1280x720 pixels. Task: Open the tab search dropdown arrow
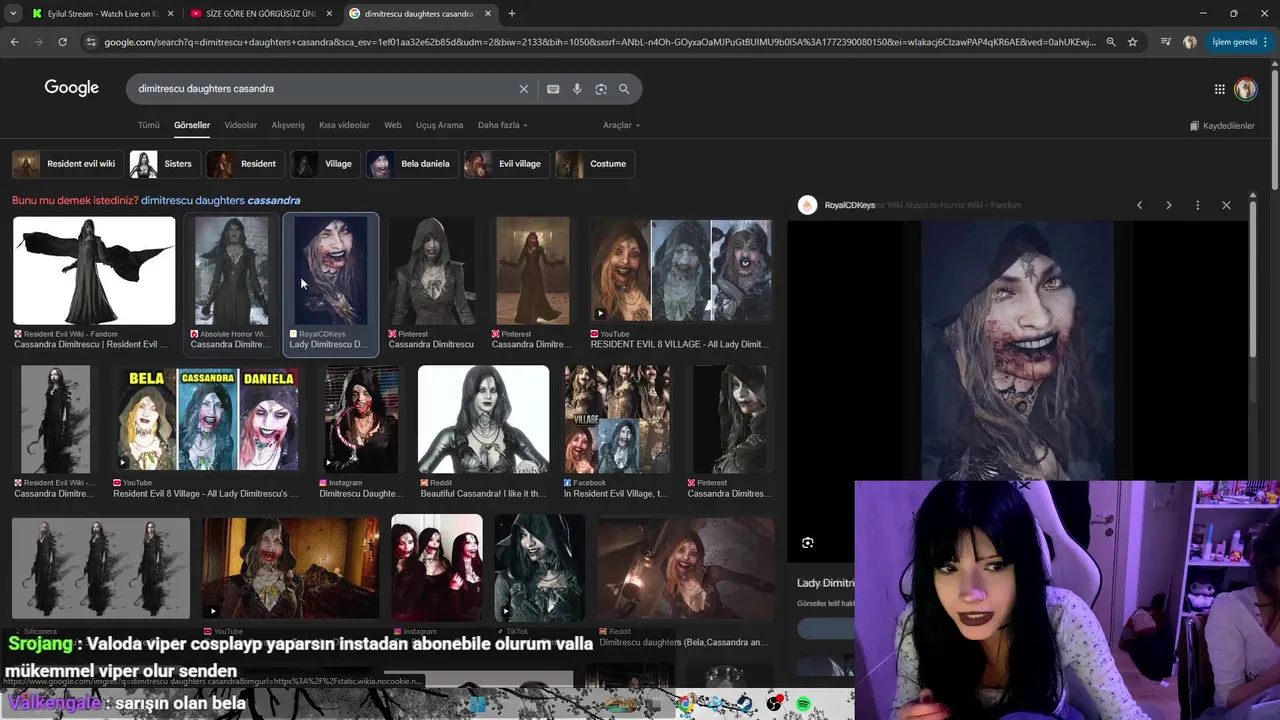pos(13,14)
